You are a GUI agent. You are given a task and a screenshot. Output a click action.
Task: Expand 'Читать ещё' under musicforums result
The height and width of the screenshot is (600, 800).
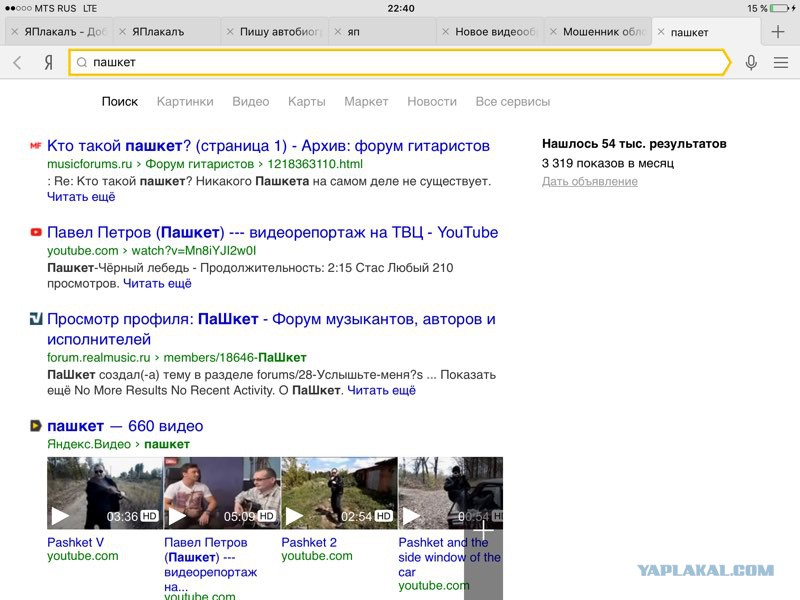click(81, 197)
